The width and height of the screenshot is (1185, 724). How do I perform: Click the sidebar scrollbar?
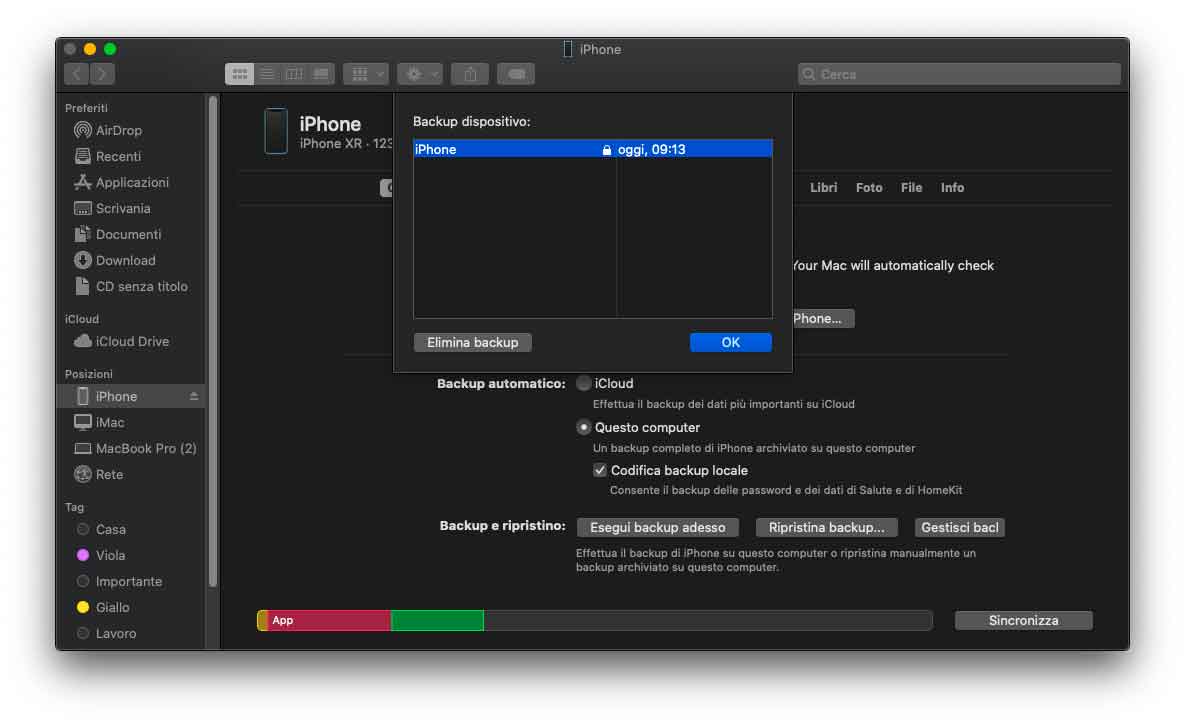point(213,340)
